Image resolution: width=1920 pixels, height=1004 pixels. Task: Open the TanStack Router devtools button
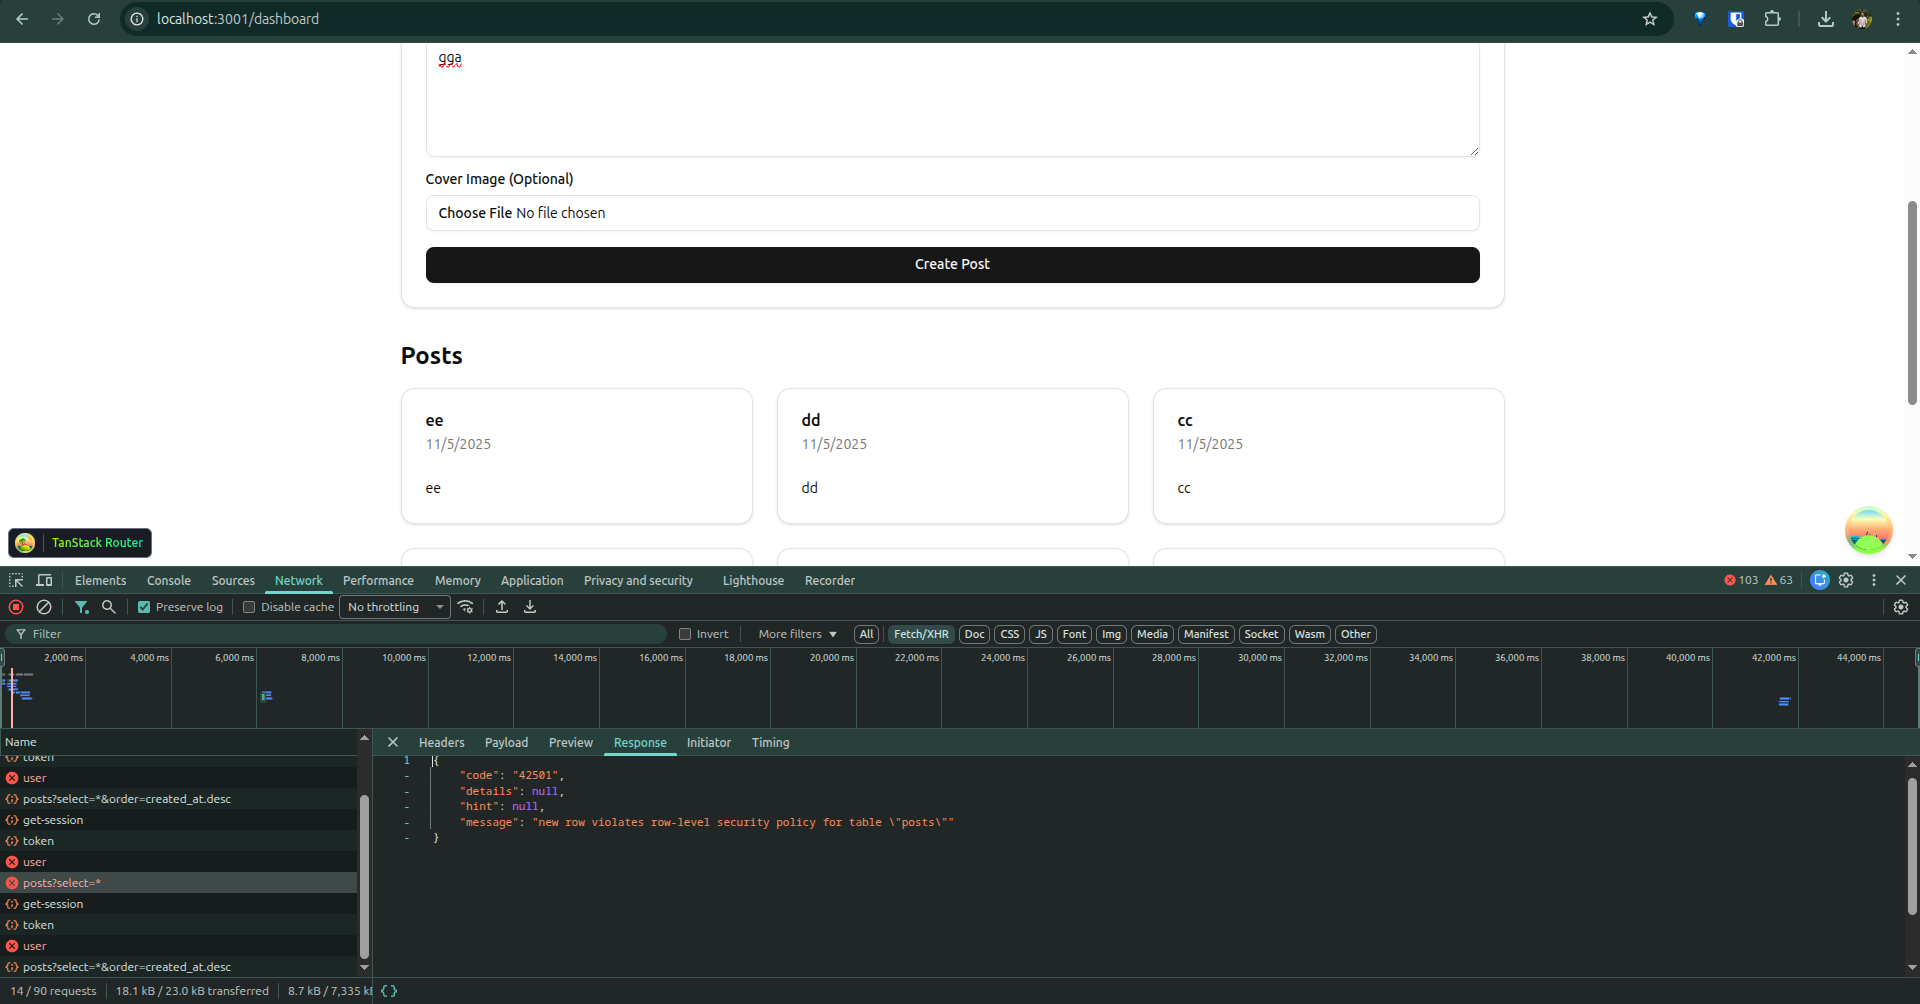pyautogui.click(x=80, y=542)
